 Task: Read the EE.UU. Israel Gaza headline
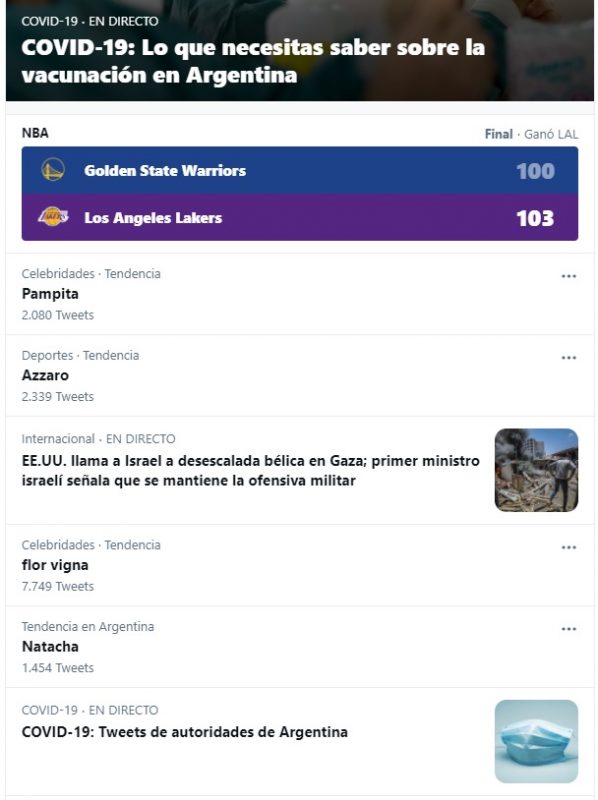tap(251, 470)
